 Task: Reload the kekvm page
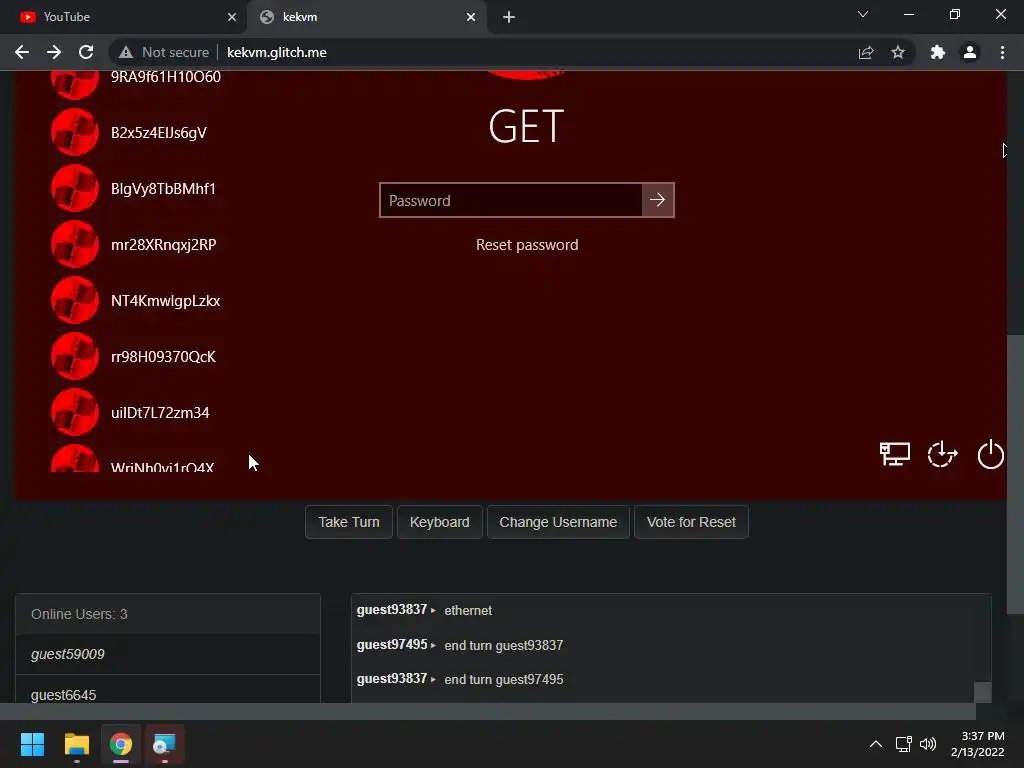[86, 52]
